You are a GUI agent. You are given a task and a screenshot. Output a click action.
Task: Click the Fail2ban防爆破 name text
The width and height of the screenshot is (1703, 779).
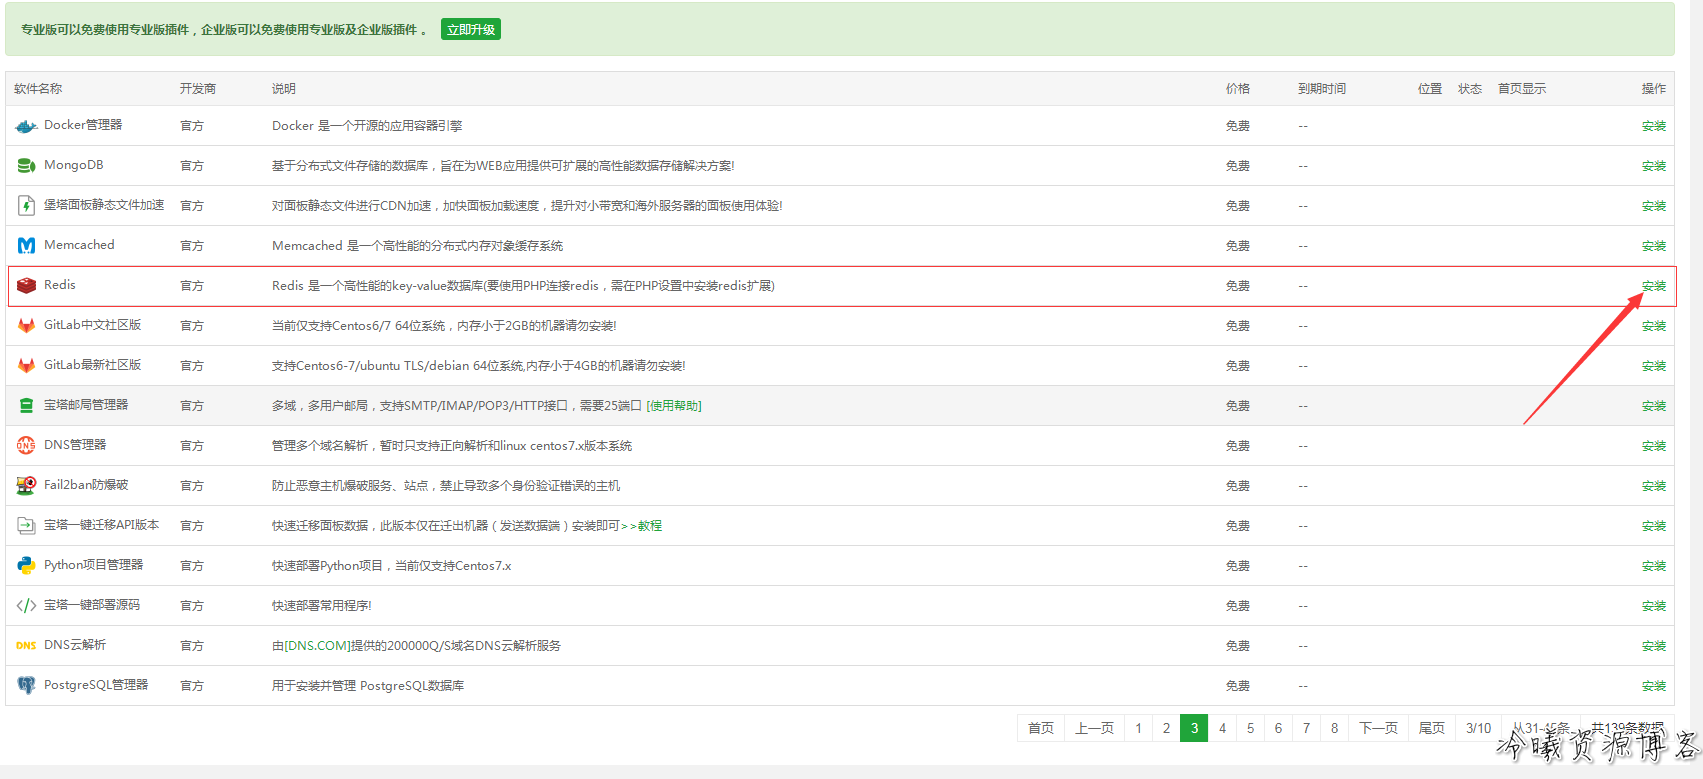tap(86, 485)
